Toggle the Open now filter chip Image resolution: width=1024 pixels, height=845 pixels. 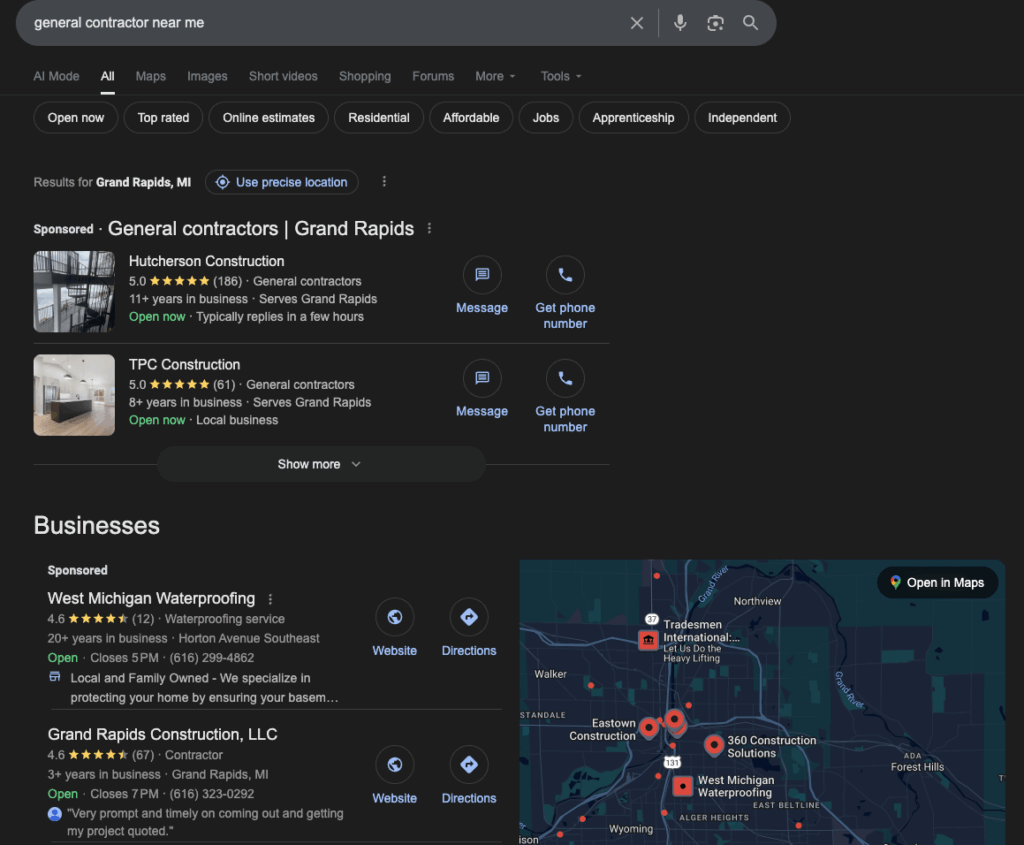pos(76,118)
